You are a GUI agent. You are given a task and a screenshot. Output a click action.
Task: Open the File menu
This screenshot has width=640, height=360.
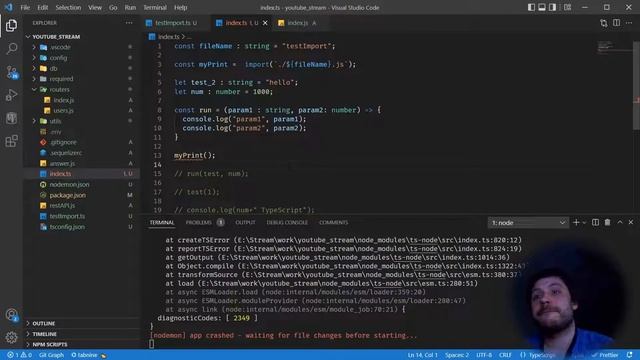[25, 7]
